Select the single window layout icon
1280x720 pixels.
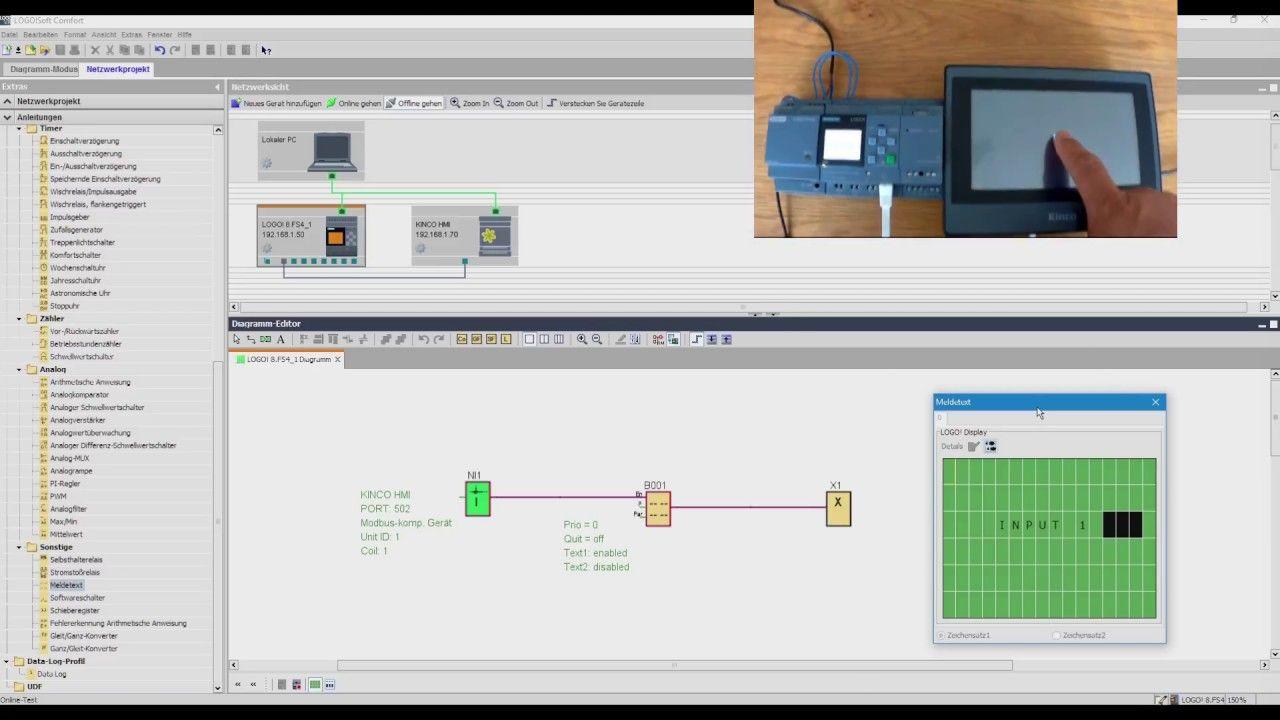(529, 339)
